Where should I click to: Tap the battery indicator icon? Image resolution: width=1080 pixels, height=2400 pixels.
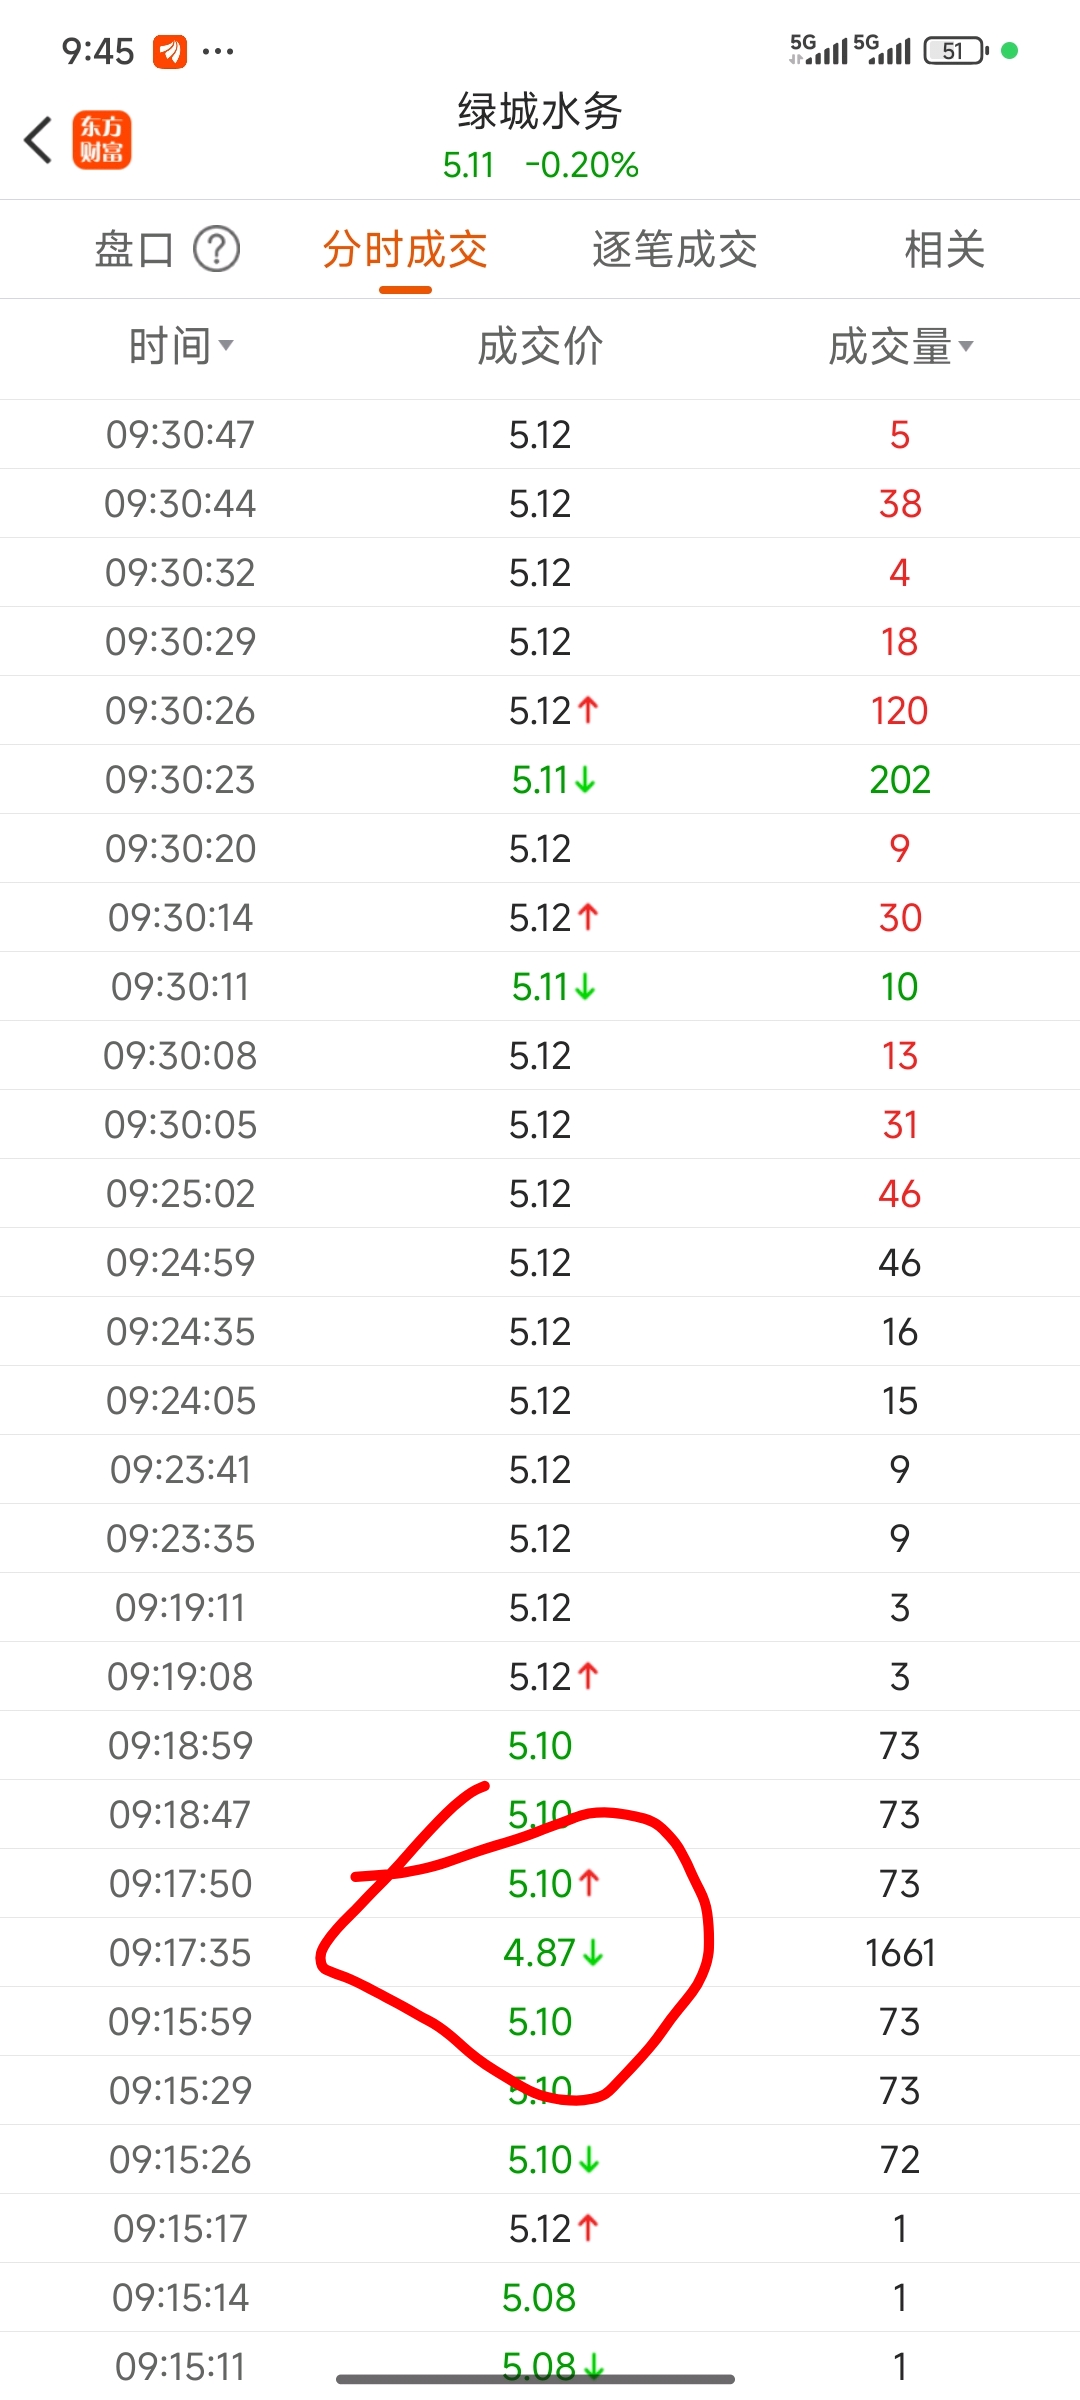pos(956,50)
